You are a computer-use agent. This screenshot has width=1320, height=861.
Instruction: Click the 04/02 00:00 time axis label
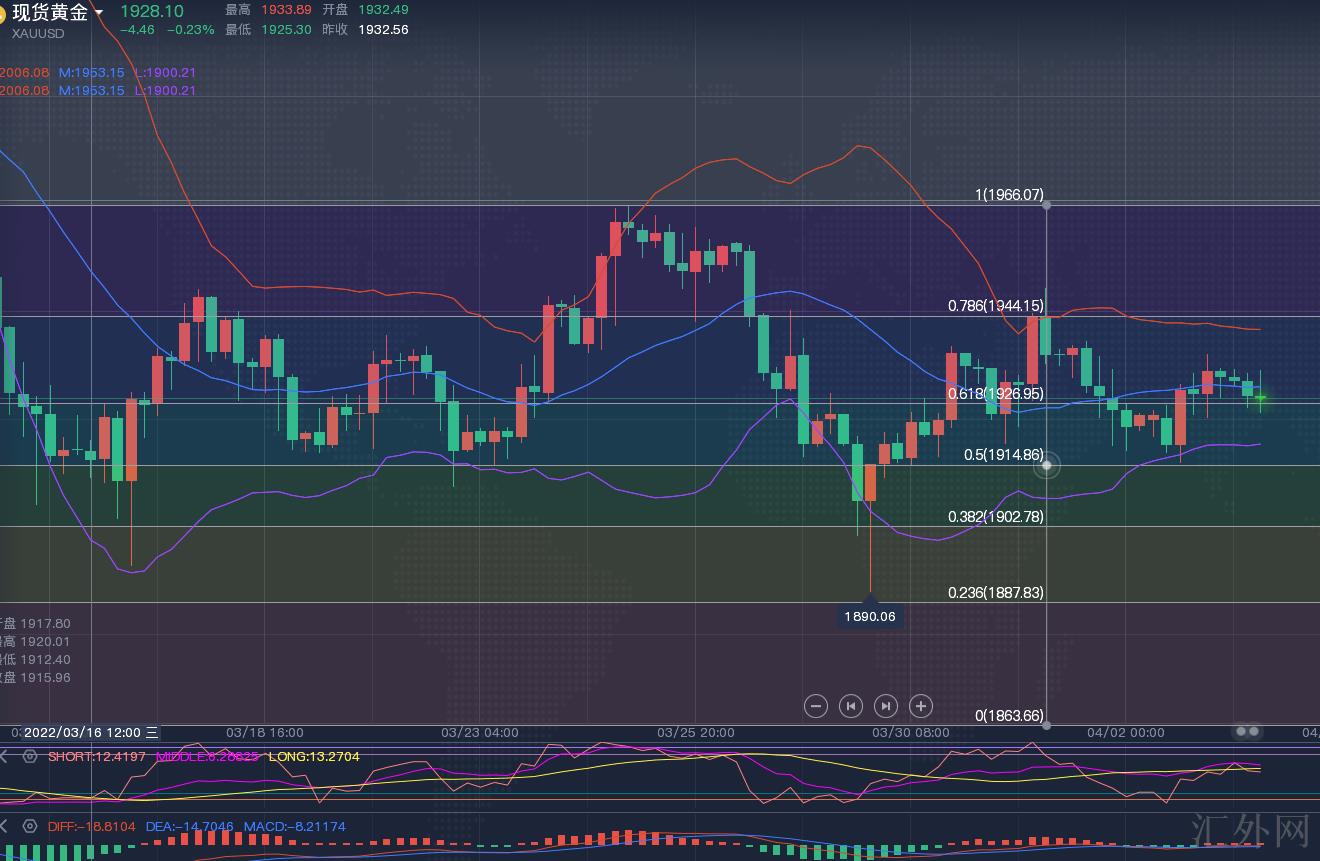1126,733
